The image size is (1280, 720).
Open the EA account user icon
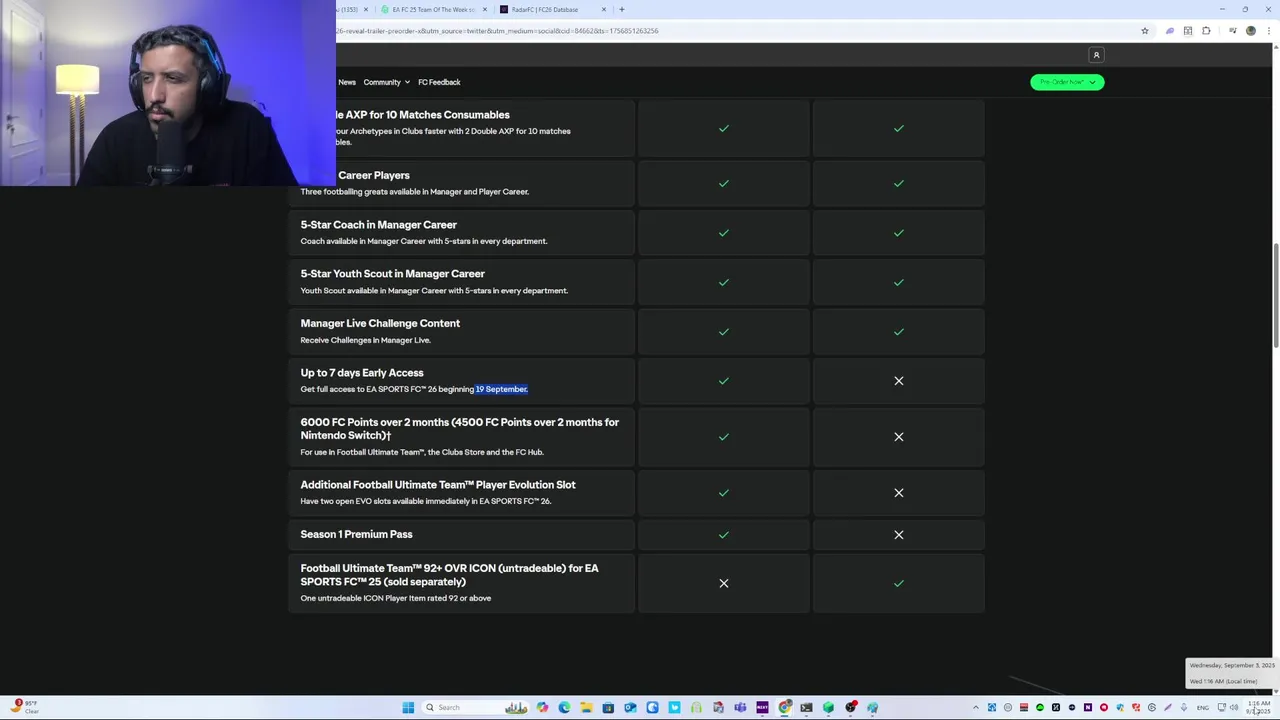[1096, 55]
